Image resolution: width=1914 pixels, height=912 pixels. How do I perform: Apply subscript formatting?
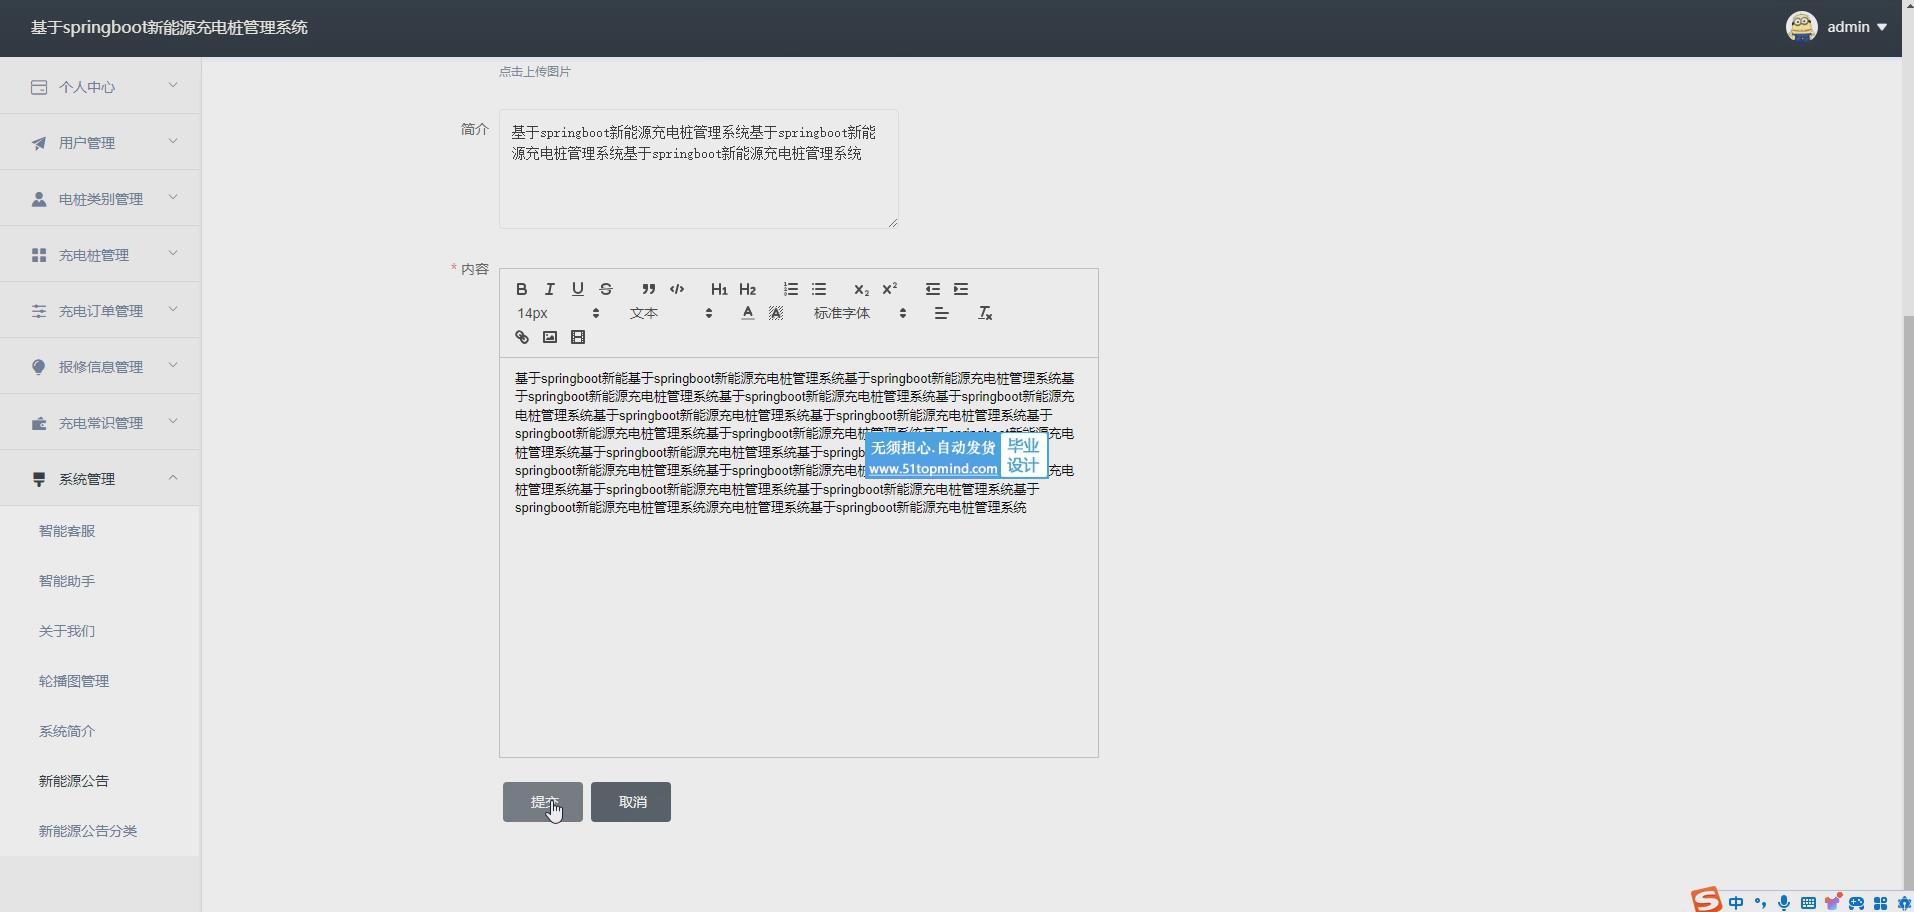click(861, 289)
